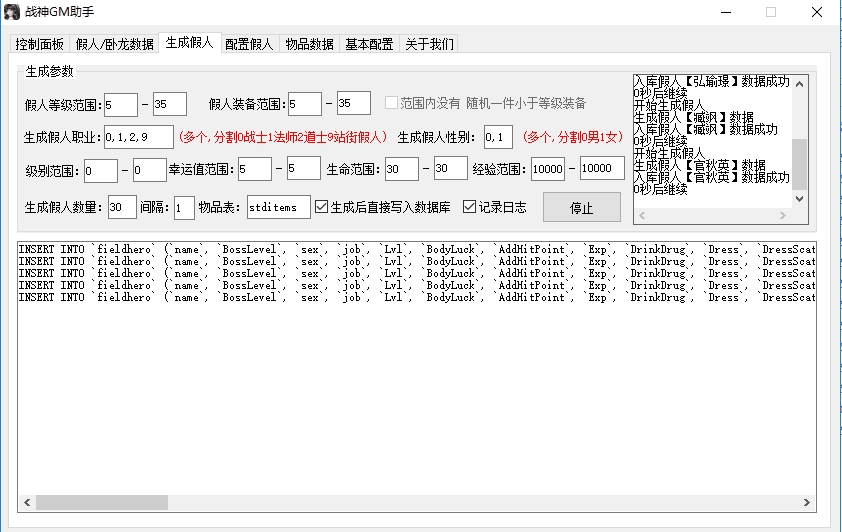Click 生命范围 minimum field
Screen dimensions: 842x532
(x=402, y=169)
